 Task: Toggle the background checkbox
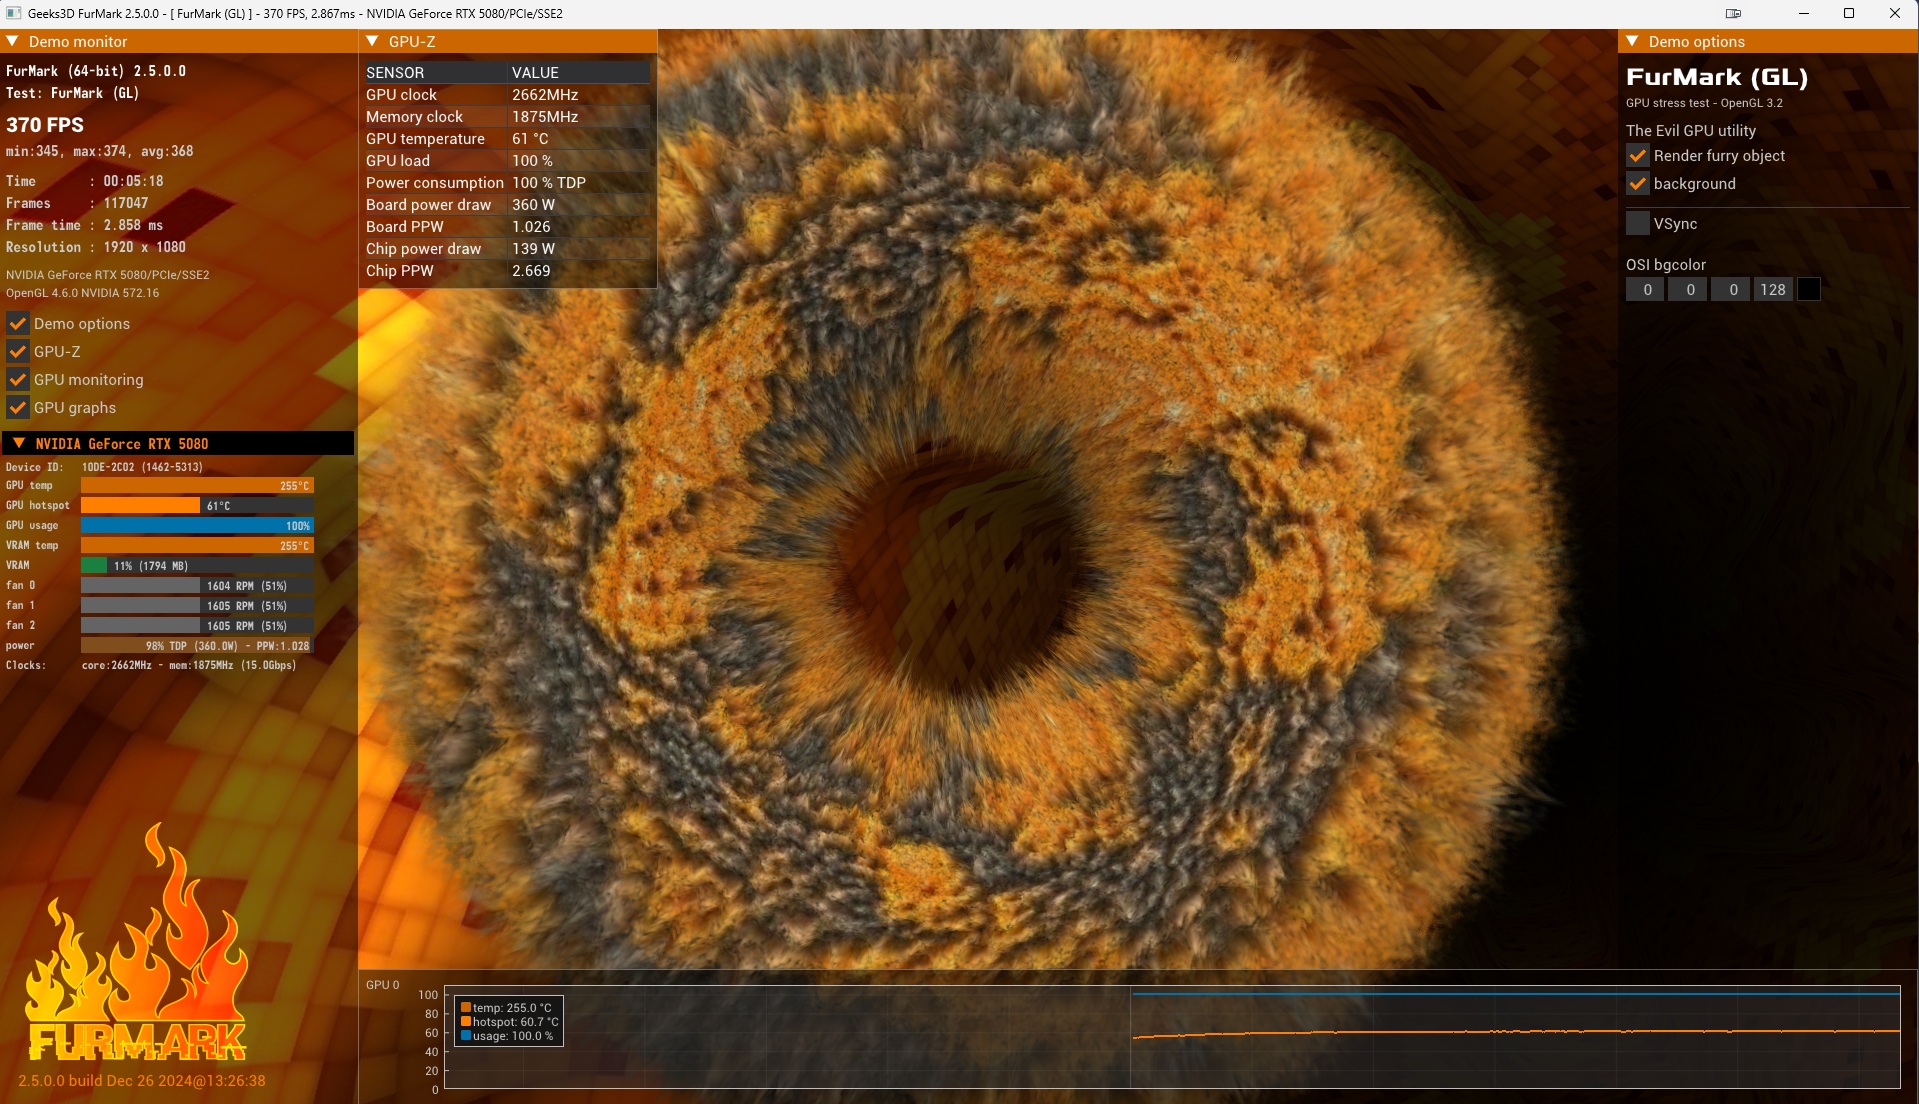coord(1637,183)
